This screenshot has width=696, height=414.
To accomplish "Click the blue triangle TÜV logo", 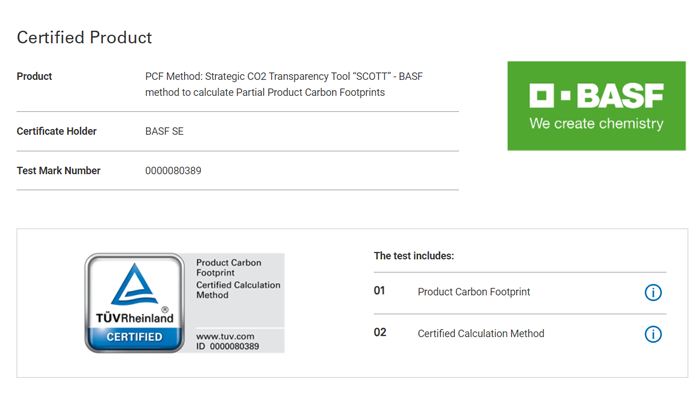I will 135,284.
